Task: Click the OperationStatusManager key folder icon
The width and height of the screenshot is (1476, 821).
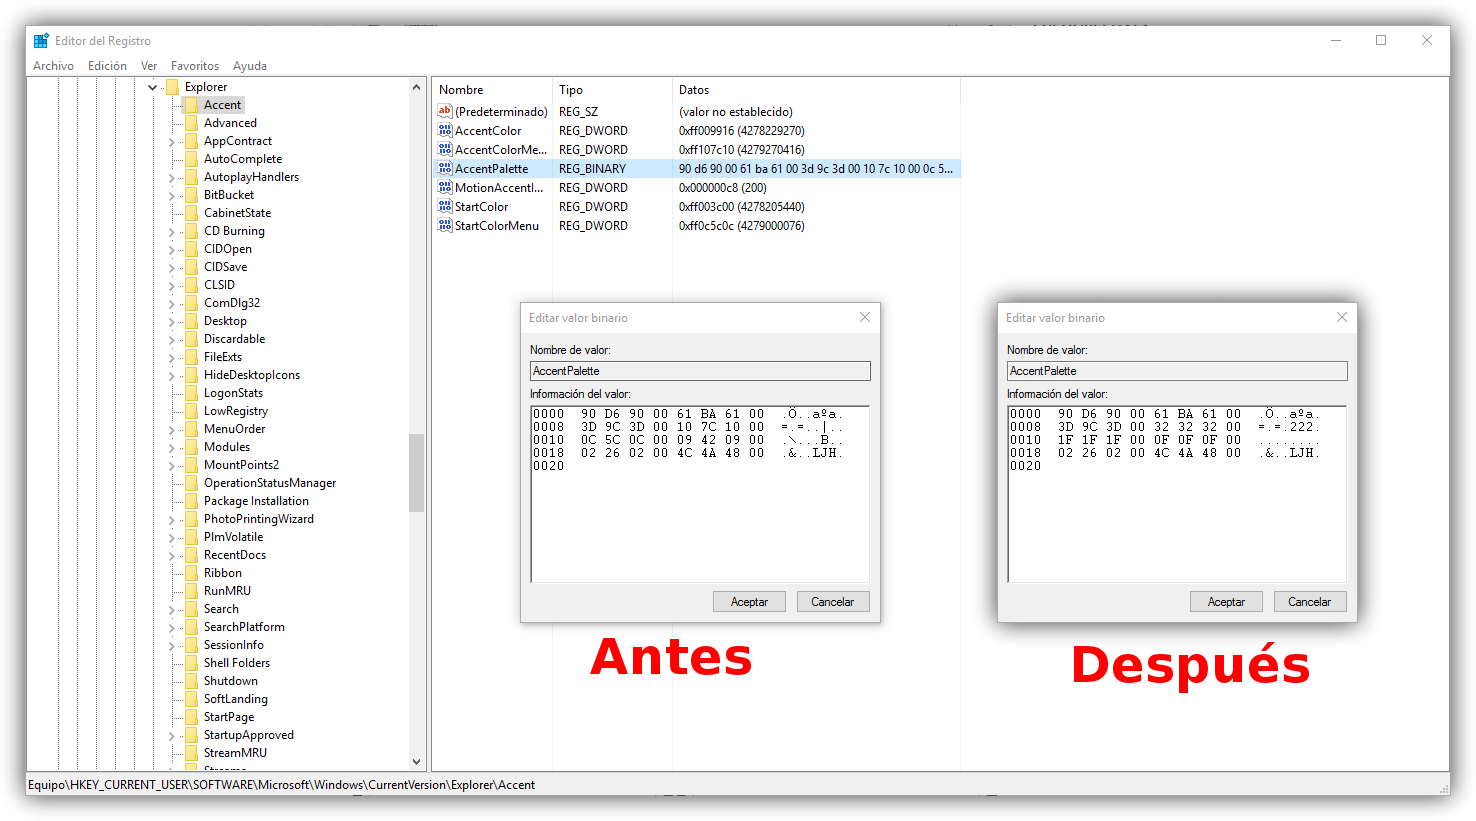Action: point(191,483)
